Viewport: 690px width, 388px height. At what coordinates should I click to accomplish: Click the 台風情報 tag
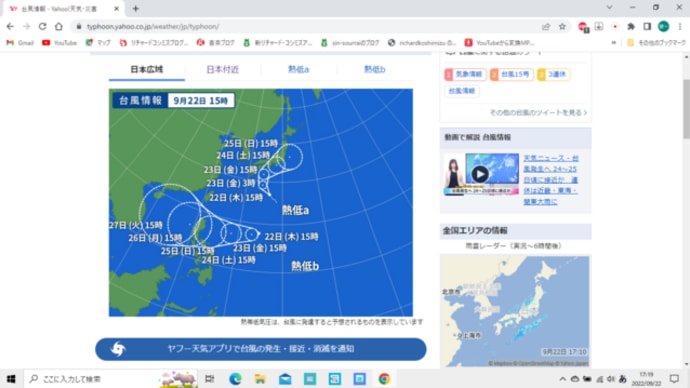[462, 91]
